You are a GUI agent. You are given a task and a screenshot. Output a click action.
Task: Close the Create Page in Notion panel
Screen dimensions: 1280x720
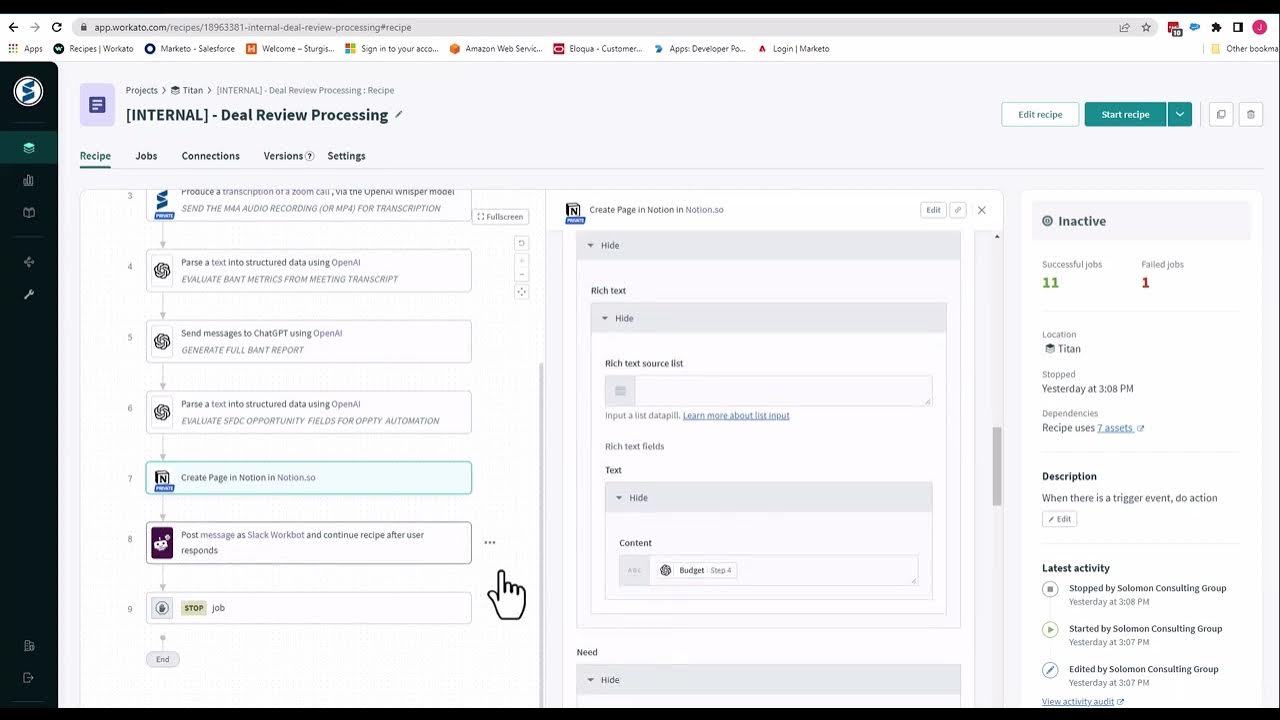[982, 210]
